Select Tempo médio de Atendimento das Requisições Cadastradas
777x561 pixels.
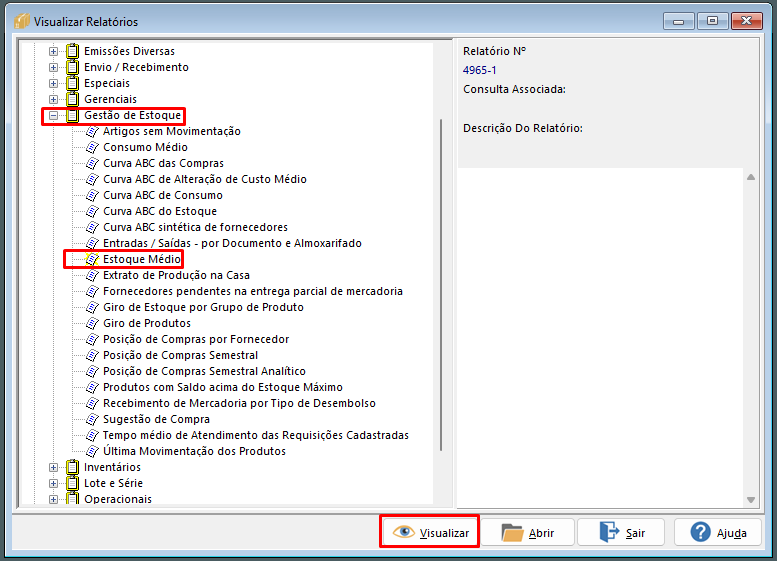pyautogui.click(x=256, y=435)
